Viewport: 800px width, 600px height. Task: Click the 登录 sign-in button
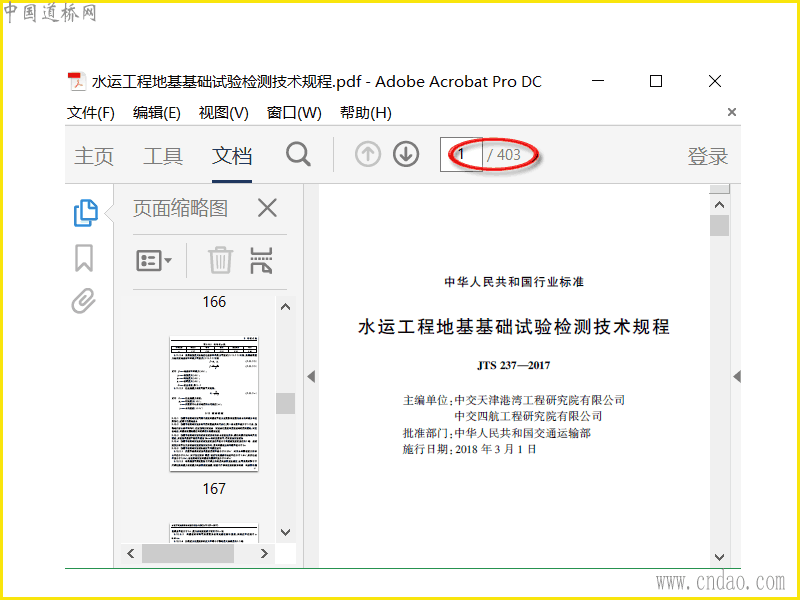tap(708, 156)
